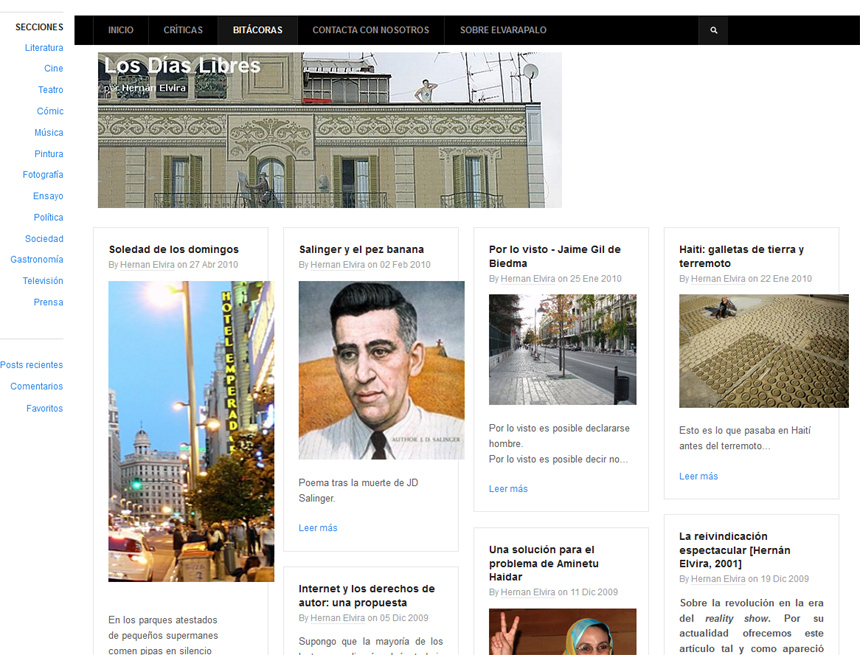Open the Literatura section link
Screen dimensions: 860x655
pyautogui.click(x=44, y=48)
